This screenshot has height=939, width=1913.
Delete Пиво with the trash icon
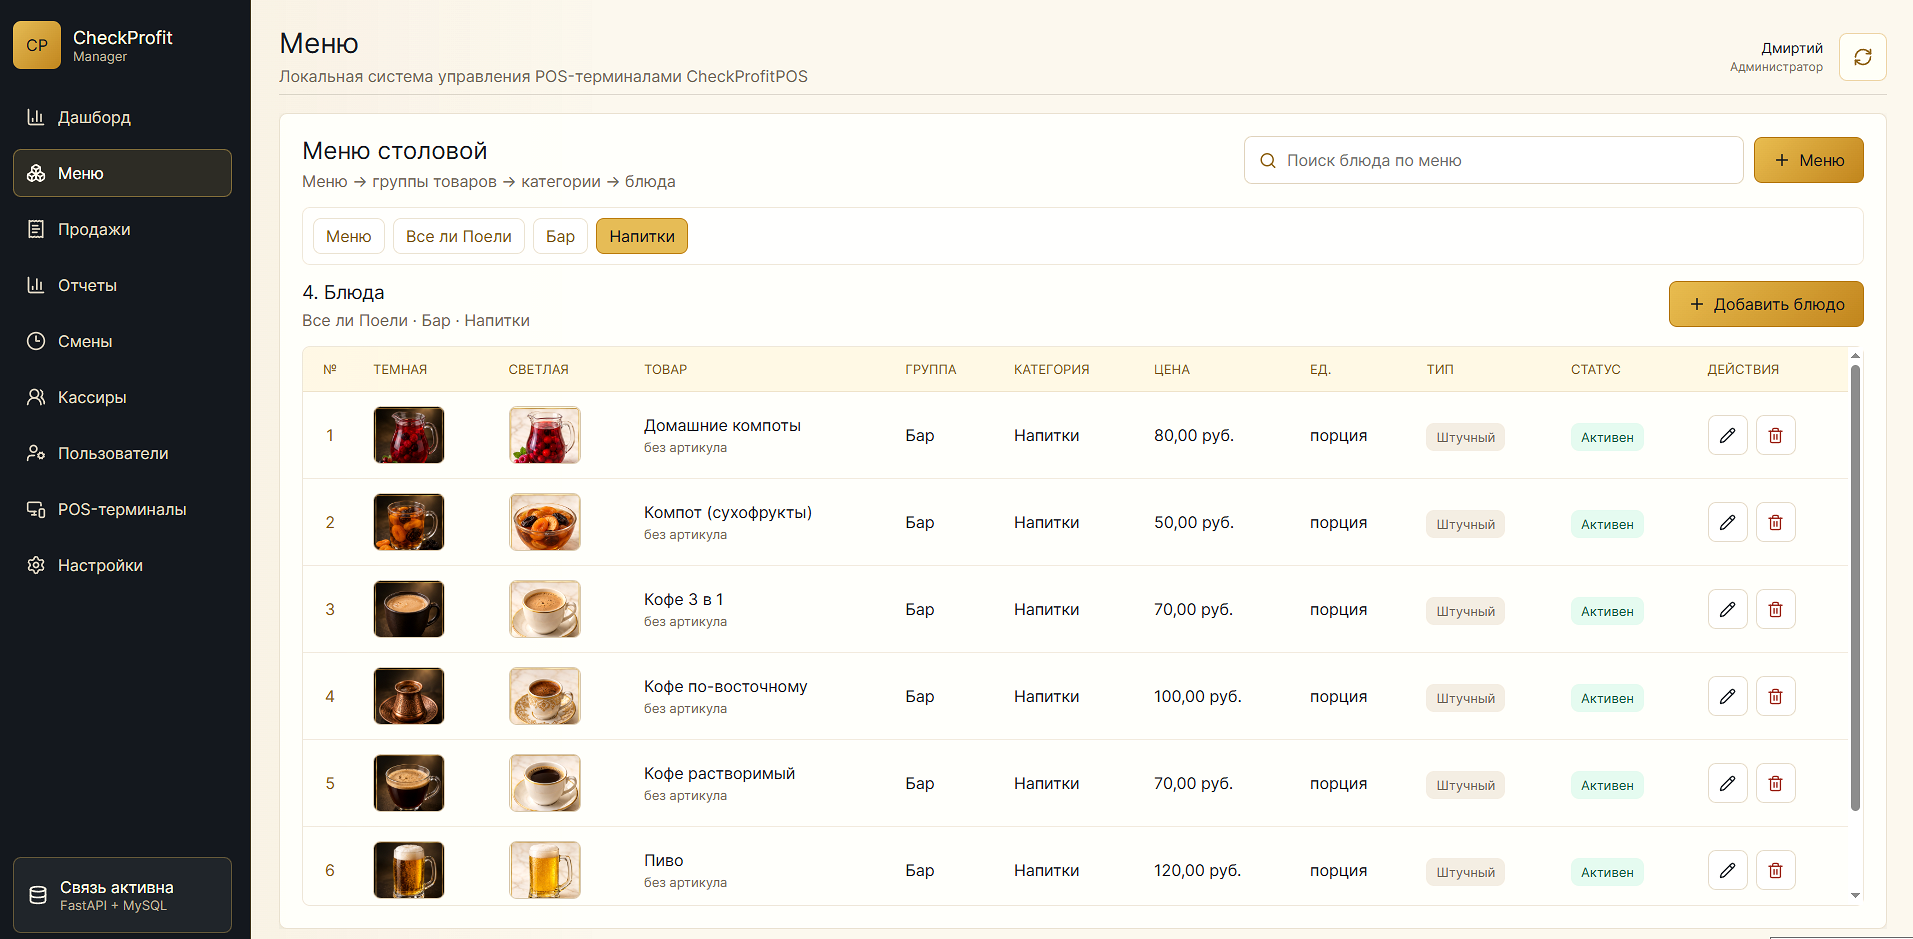(1775, 870)
